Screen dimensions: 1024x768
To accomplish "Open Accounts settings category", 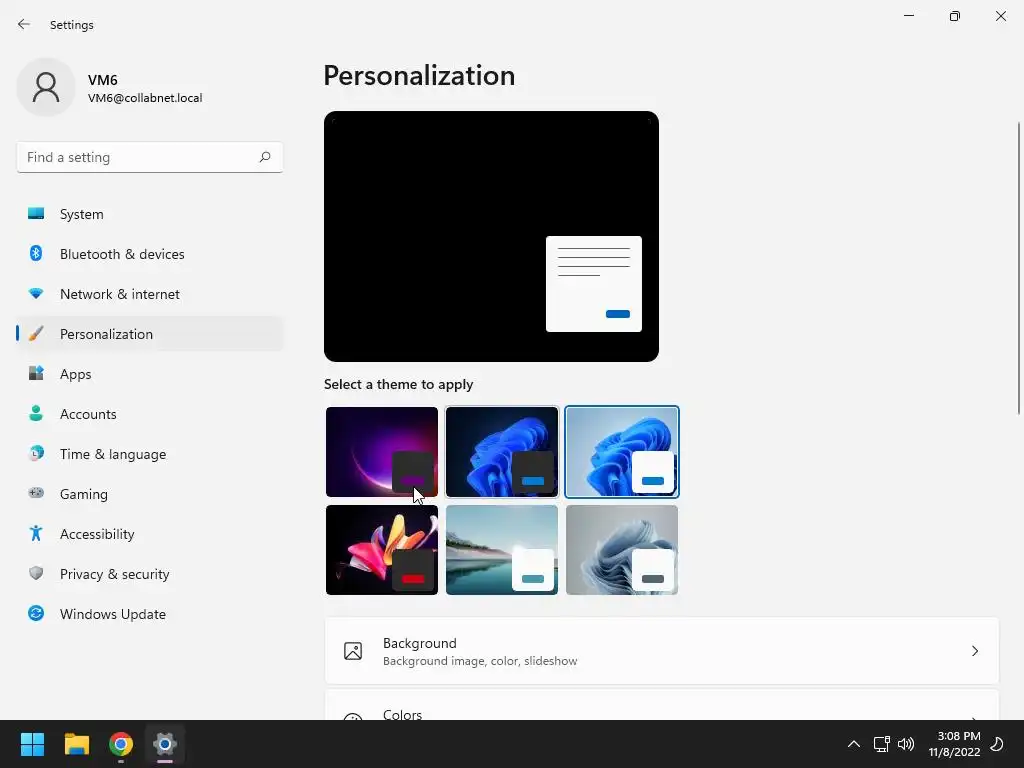I will 150,414.
